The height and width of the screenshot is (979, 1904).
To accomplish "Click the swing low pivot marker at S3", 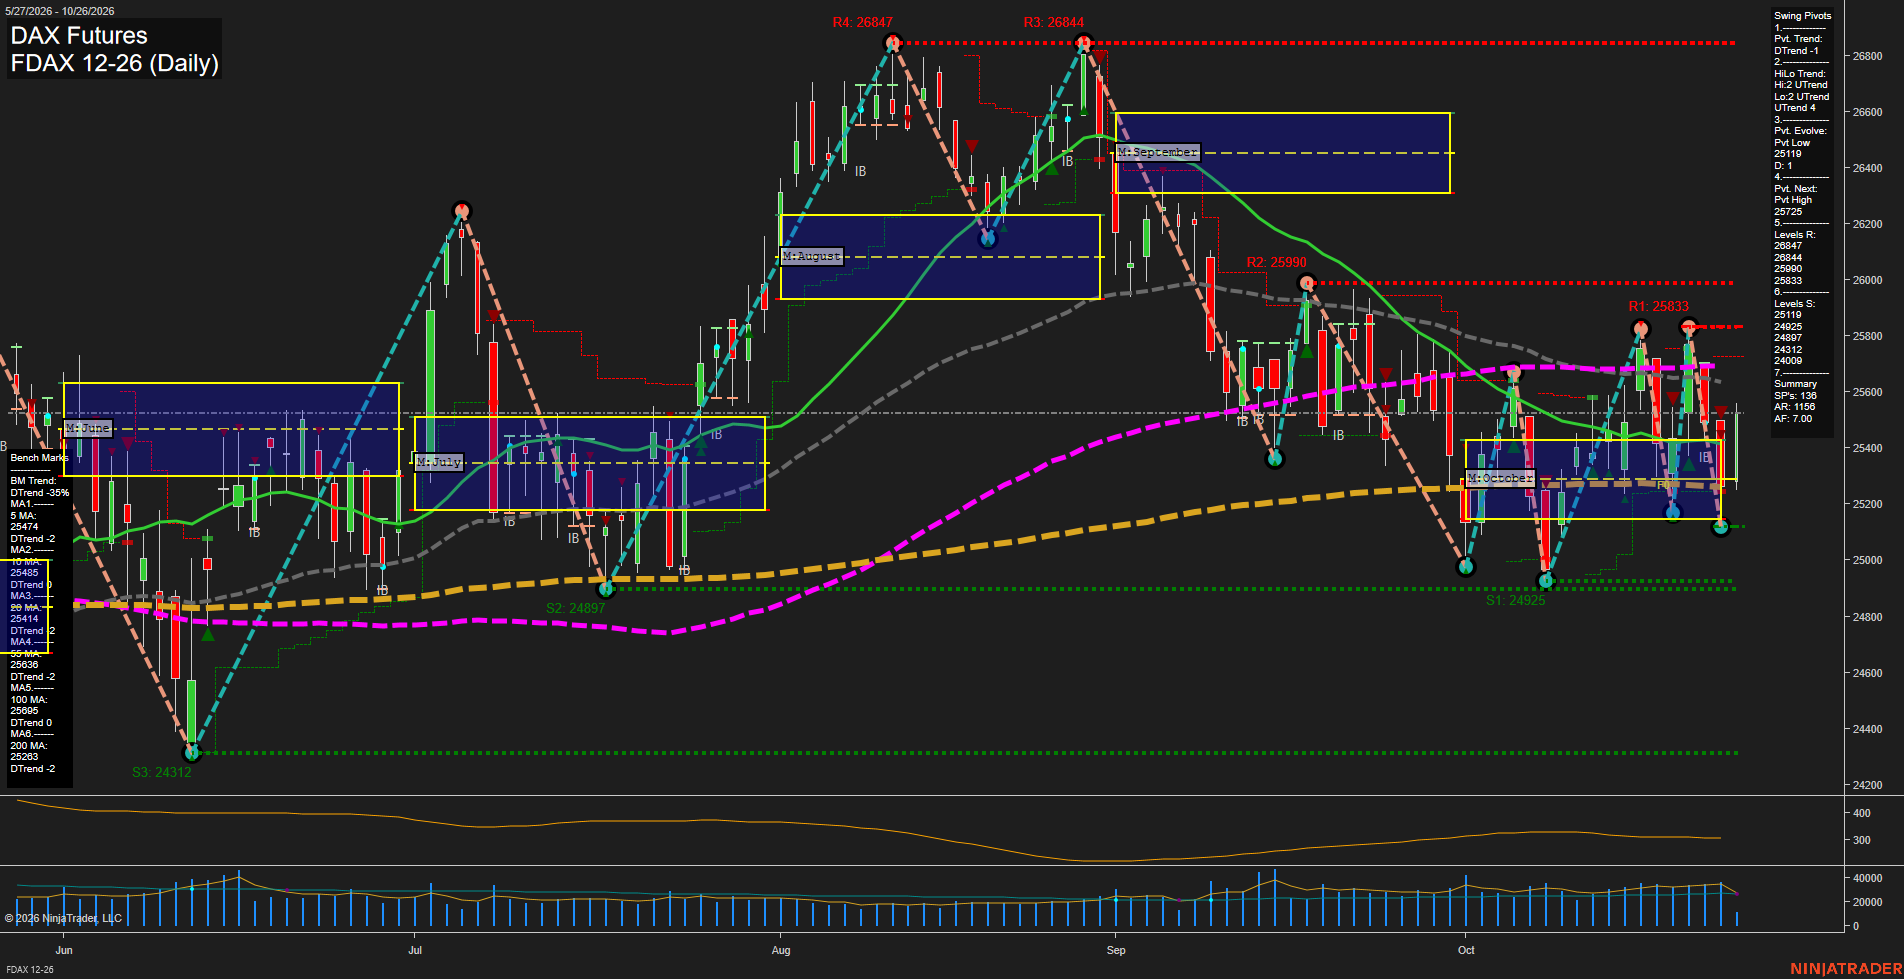I will click(x=193, y=752).
